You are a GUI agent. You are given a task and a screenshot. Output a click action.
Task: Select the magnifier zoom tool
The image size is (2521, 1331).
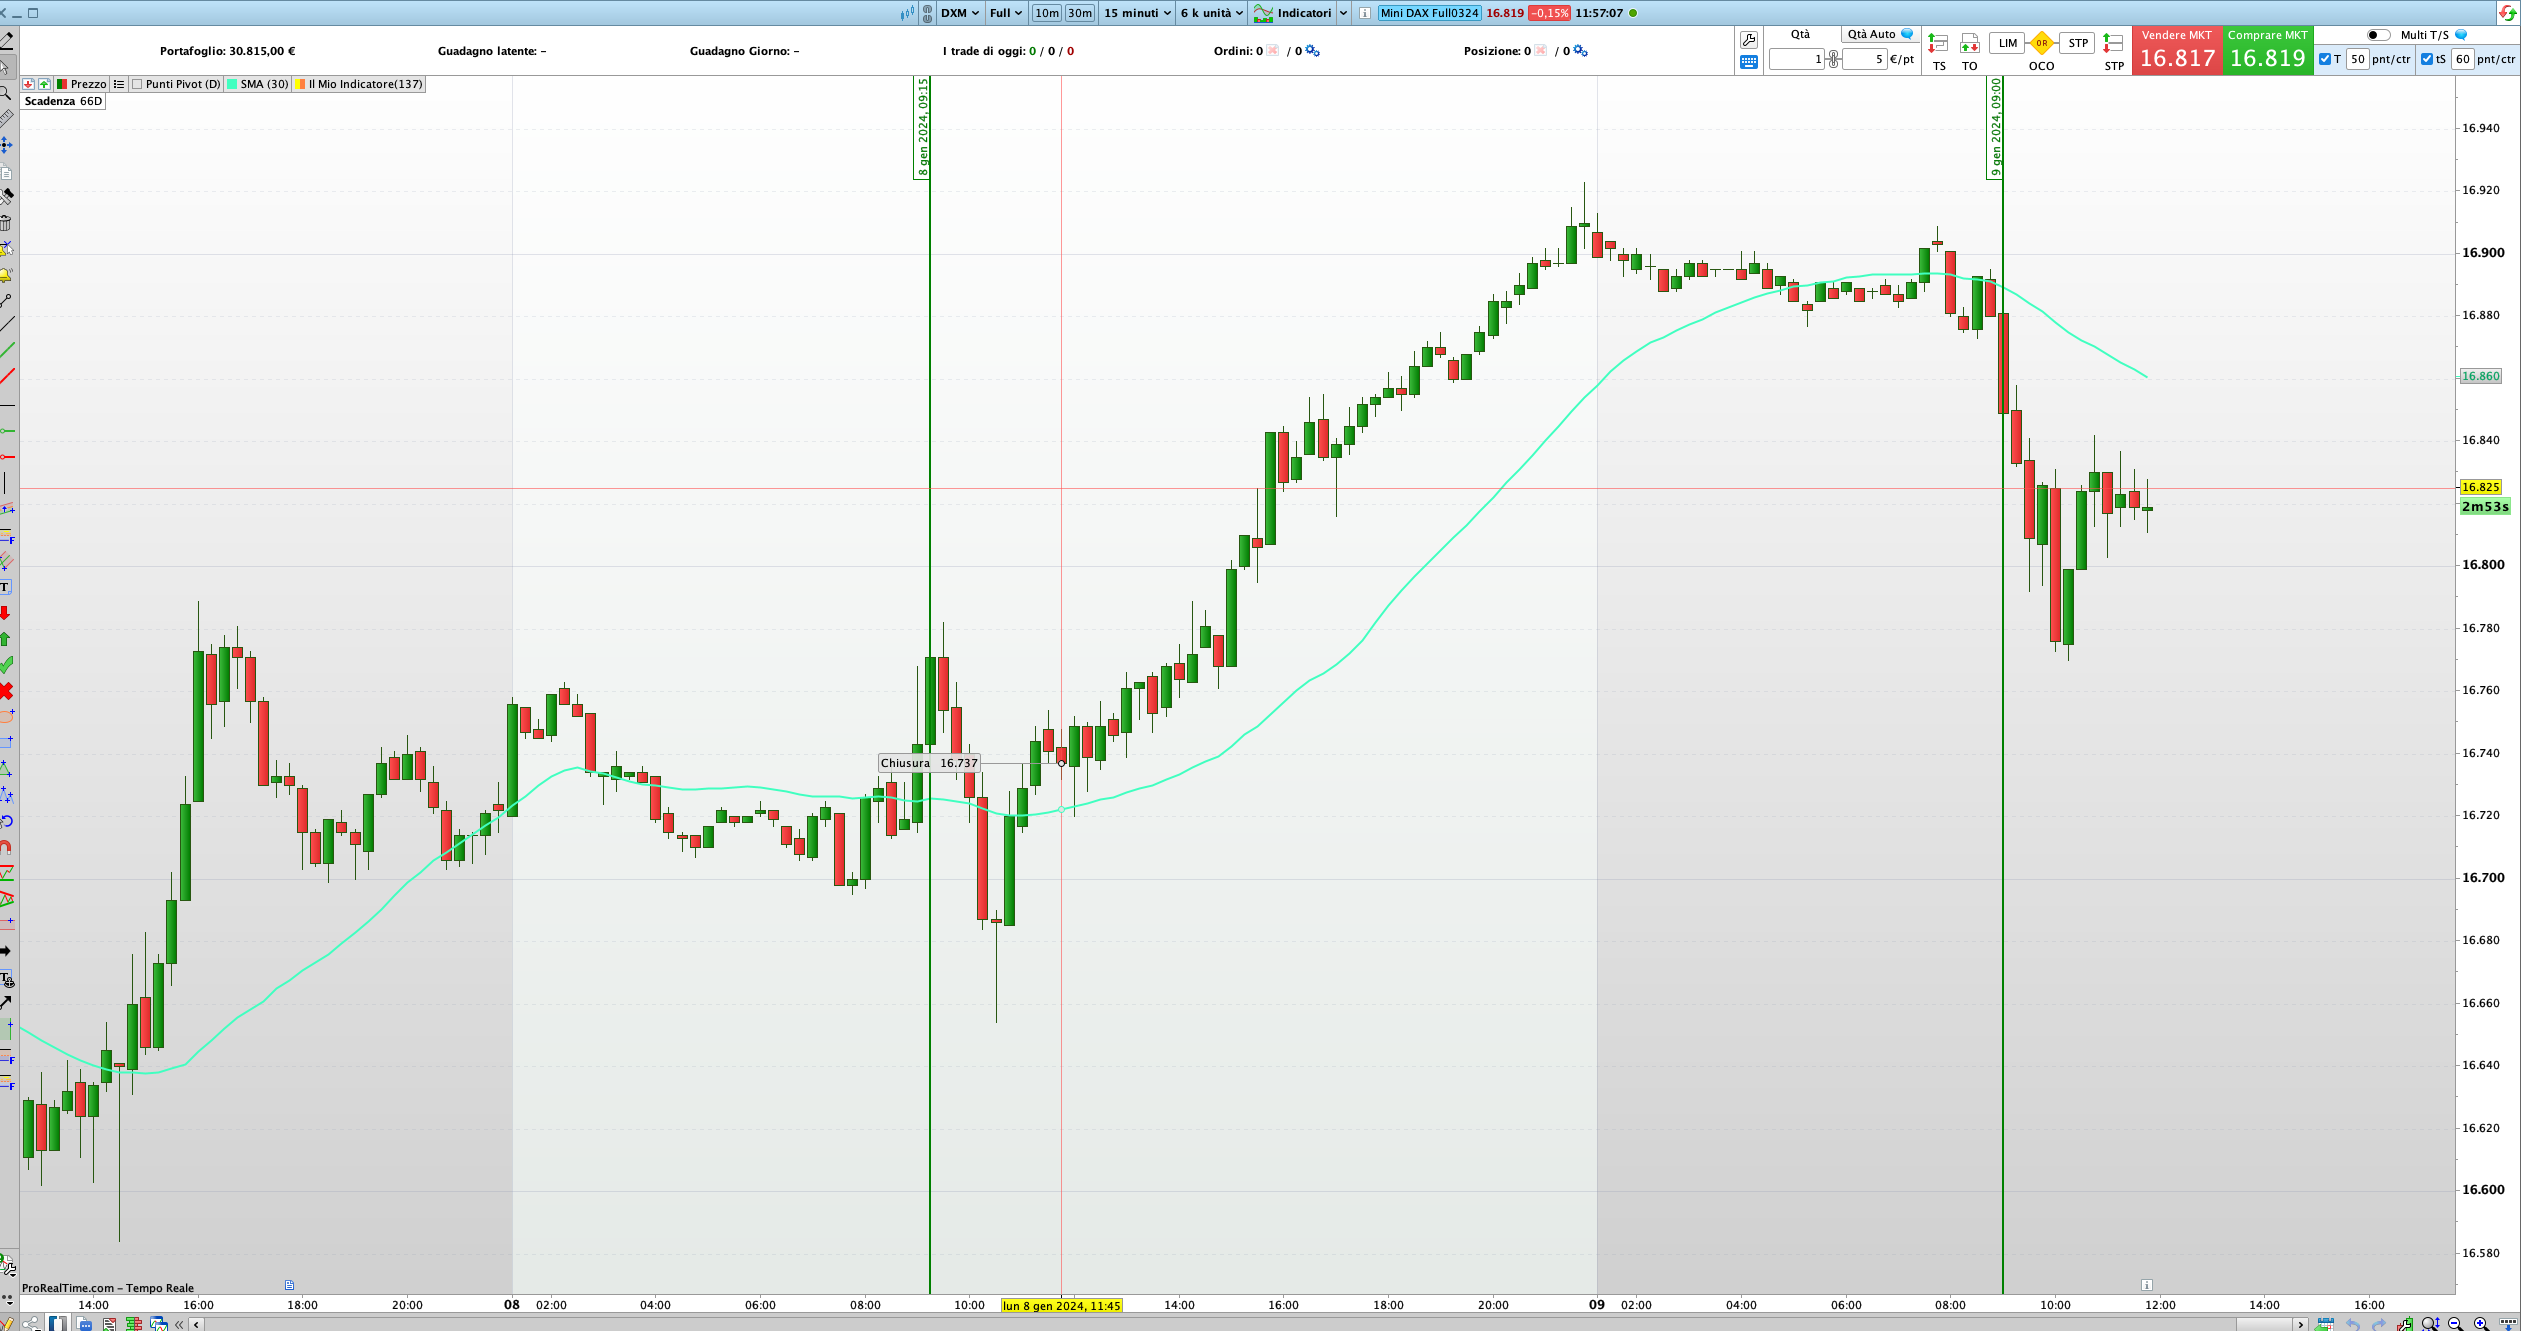[6, 93]
